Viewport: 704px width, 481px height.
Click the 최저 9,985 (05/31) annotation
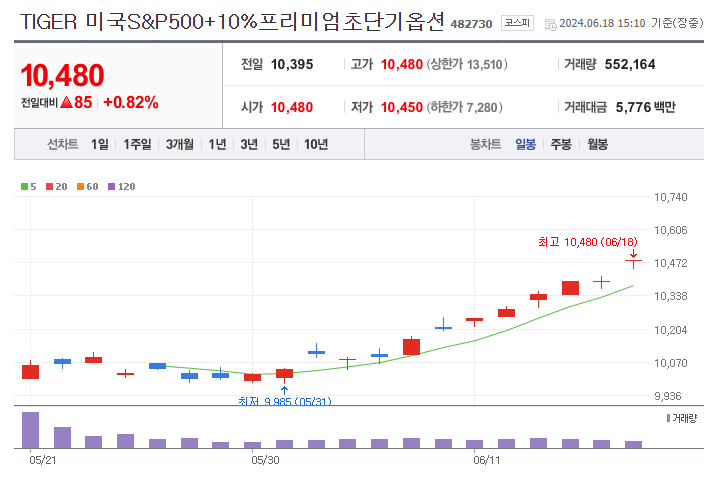tap(285, 401)
